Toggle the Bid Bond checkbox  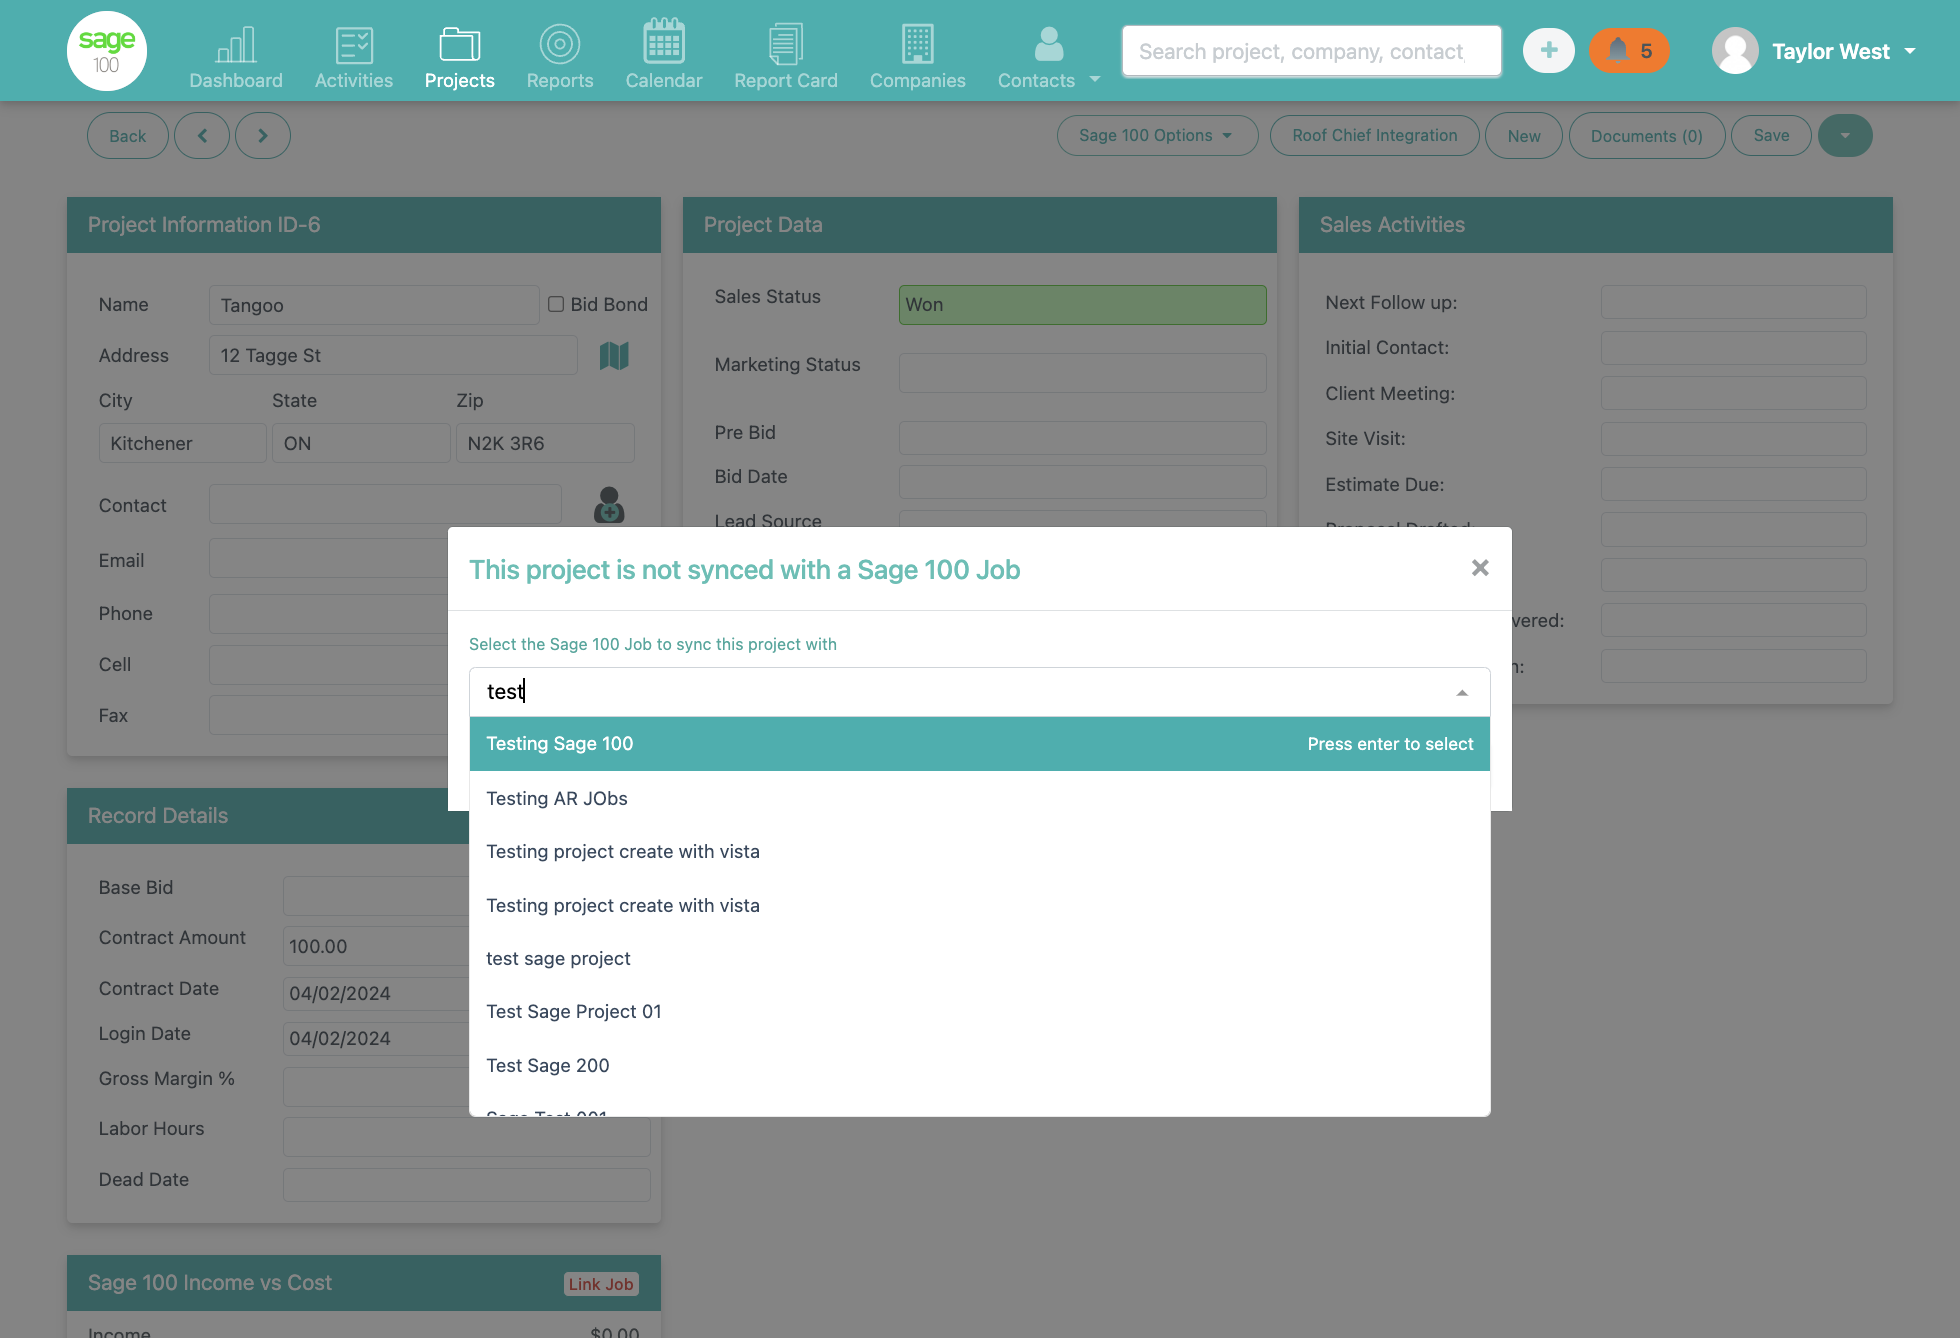(x=556, y=304)
